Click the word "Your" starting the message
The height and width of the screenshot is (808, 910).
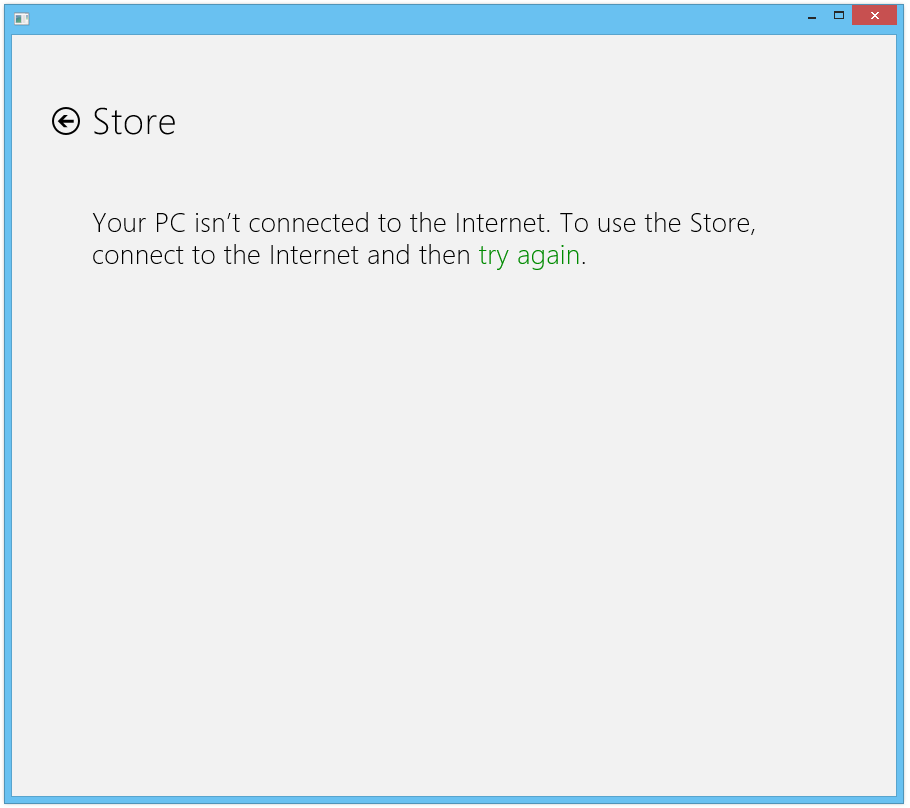(116, 223)
